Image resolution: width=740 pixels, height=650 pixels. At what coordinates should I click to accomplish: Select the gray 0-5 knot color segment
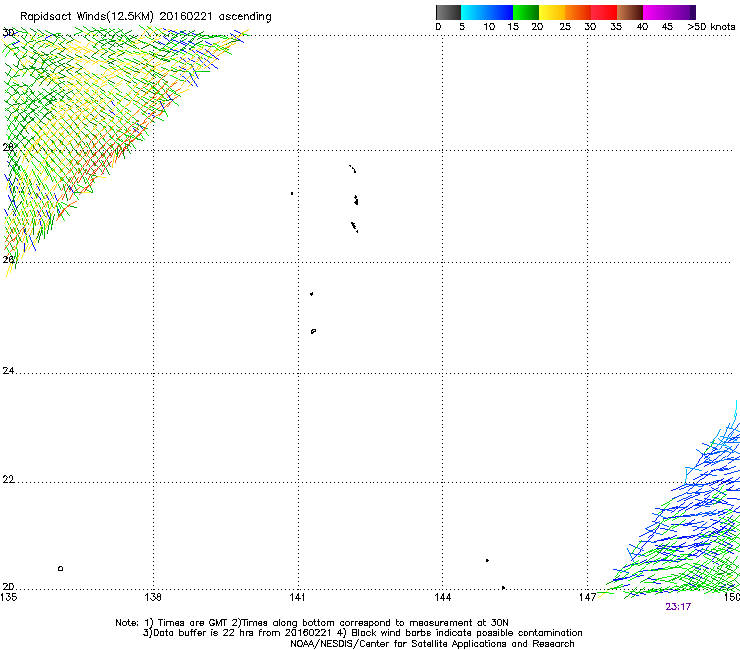(448, 12)
